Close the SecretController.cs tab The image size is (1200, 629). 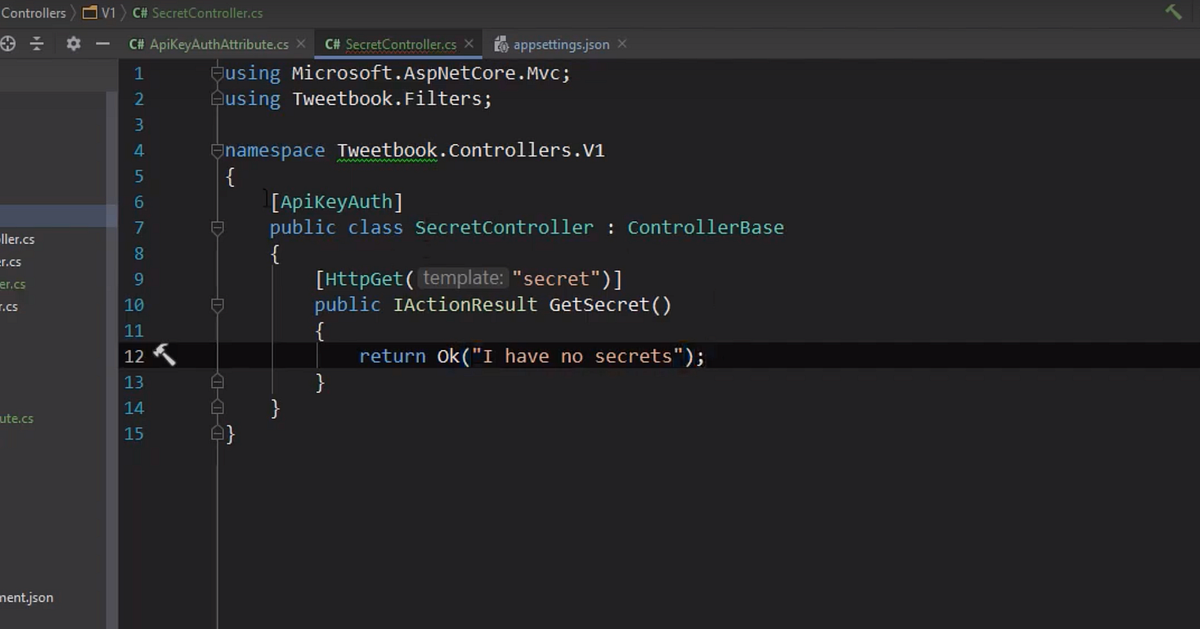[x=469, y=45]
